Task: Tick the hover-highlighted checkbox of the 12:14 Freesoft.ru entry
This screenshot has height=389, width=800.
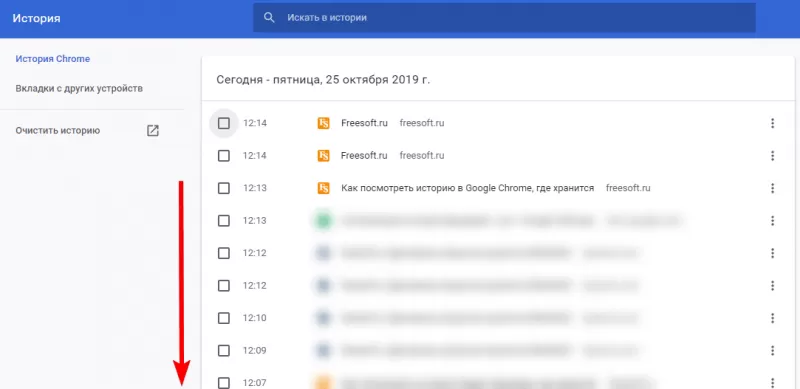Action: tap(223, 123)
